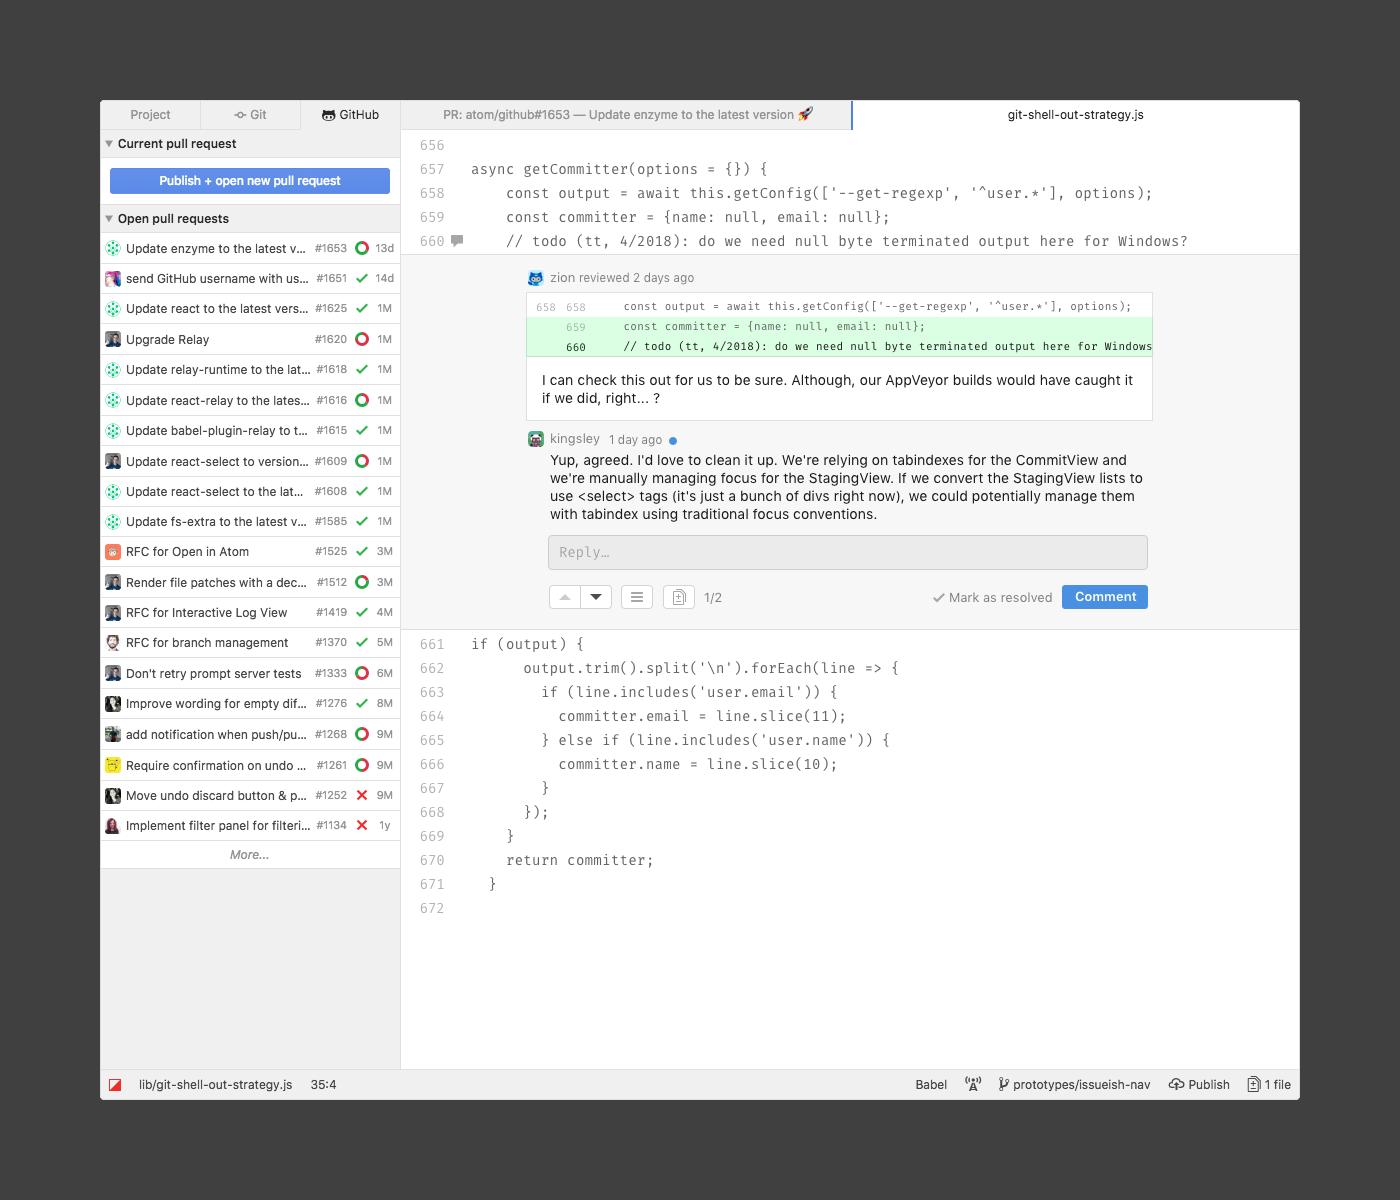Go to the previous comment with up arrow
The width and height of the screenshot is (1400, 1200).
(x=565, y=597)
